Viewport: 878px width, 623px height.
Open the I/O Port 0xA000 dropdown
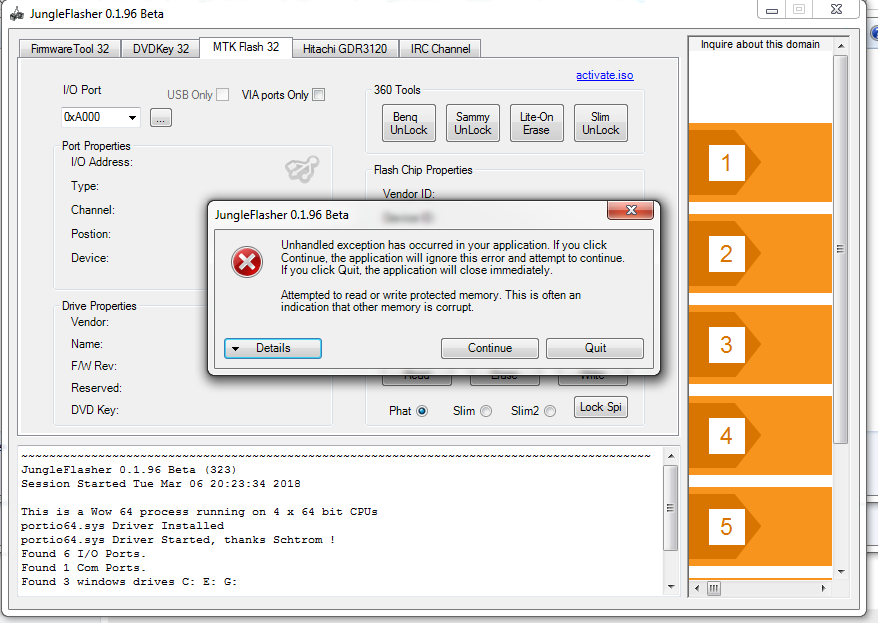click(132, 118)
